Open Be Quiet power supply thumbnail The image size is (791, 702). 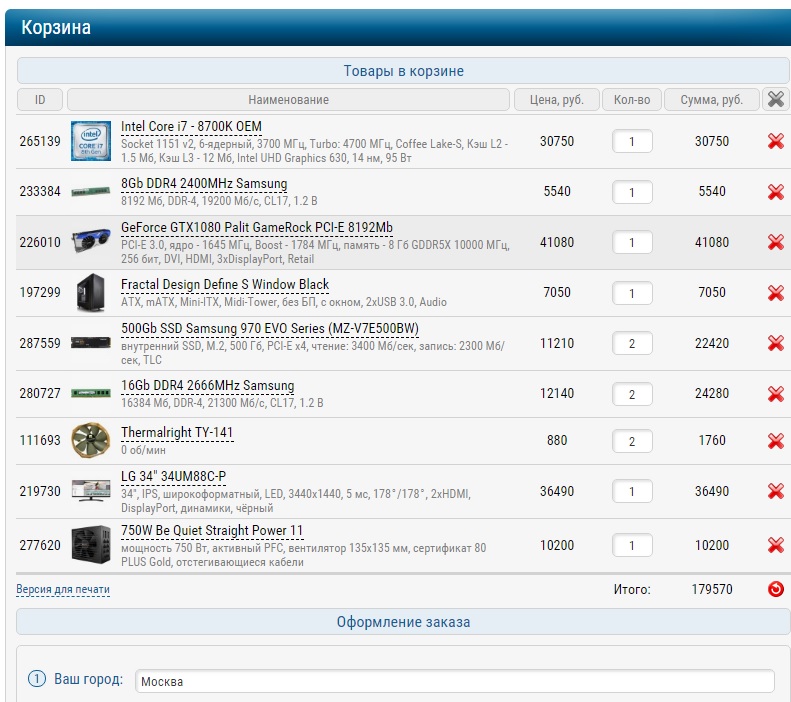[x=91, y=545]
